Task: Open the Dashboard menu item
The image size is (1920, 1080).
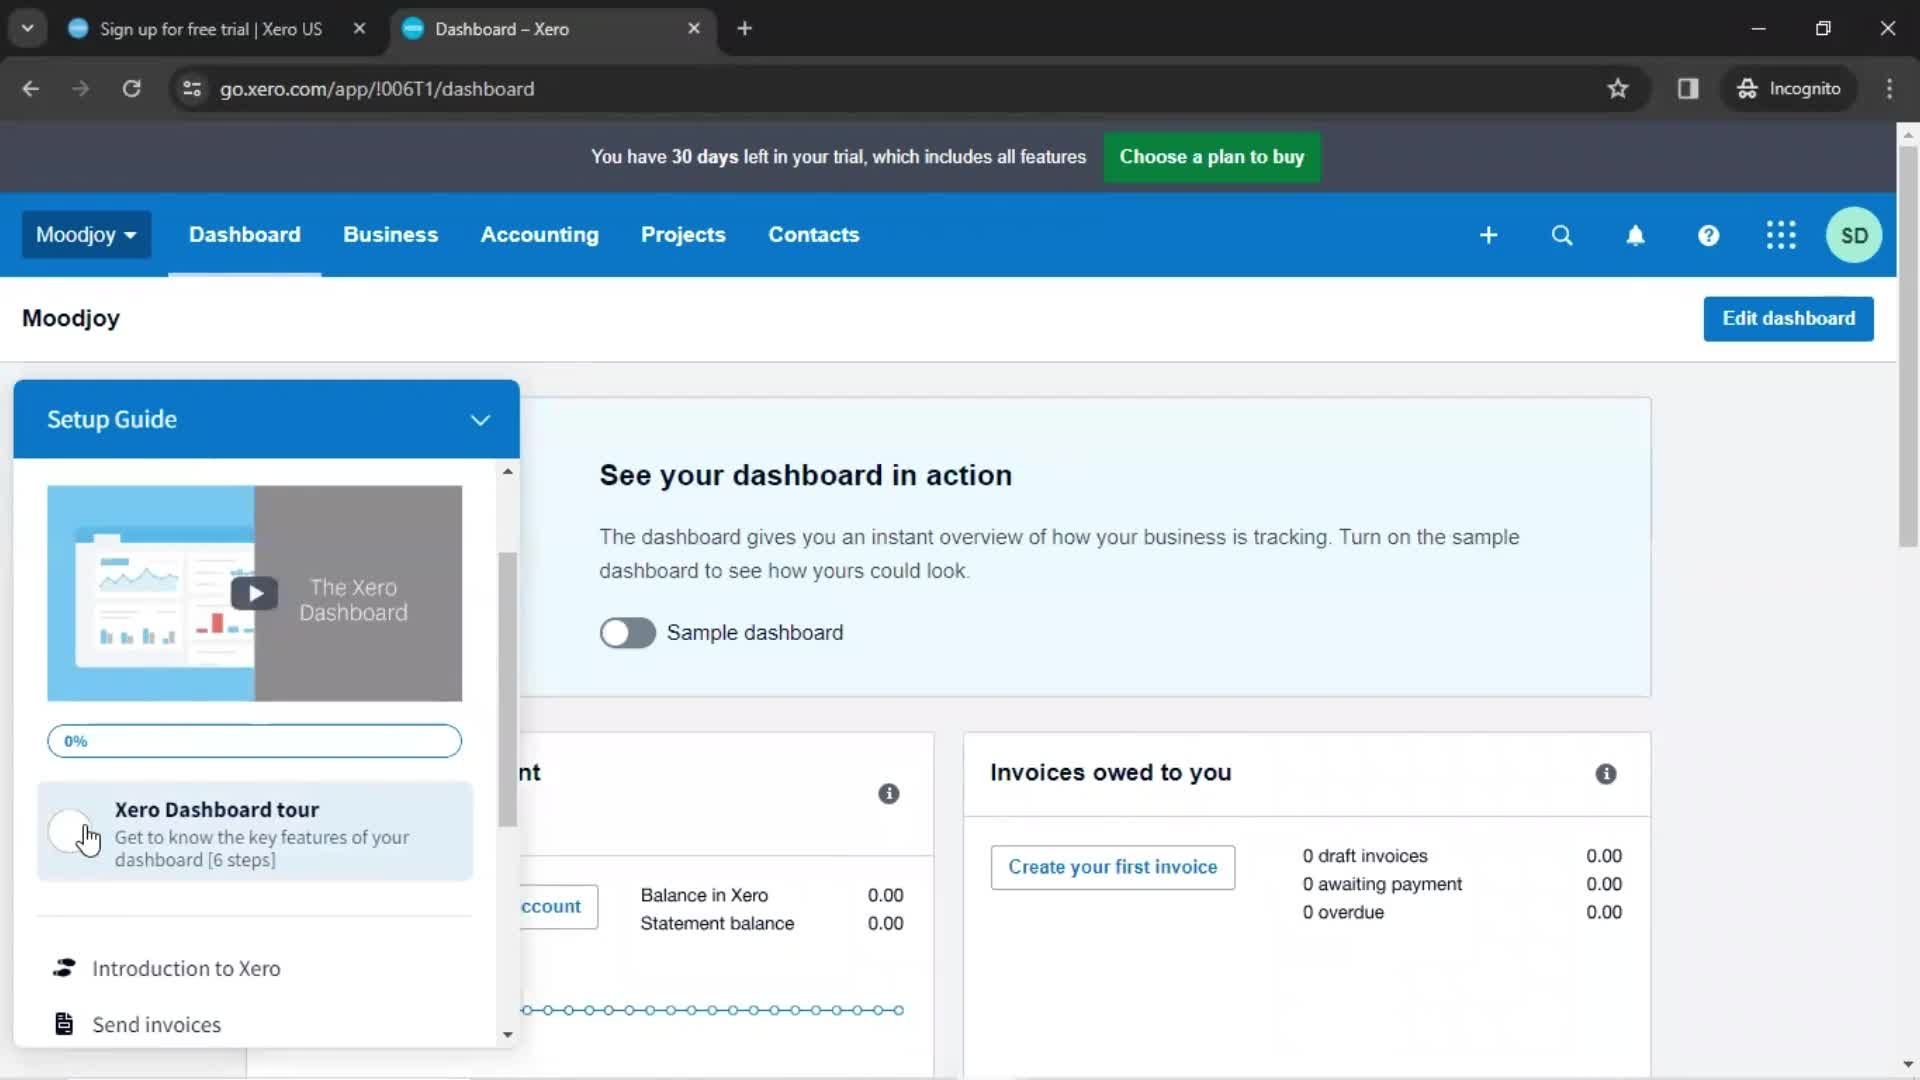Action: (x=245, y=235)
